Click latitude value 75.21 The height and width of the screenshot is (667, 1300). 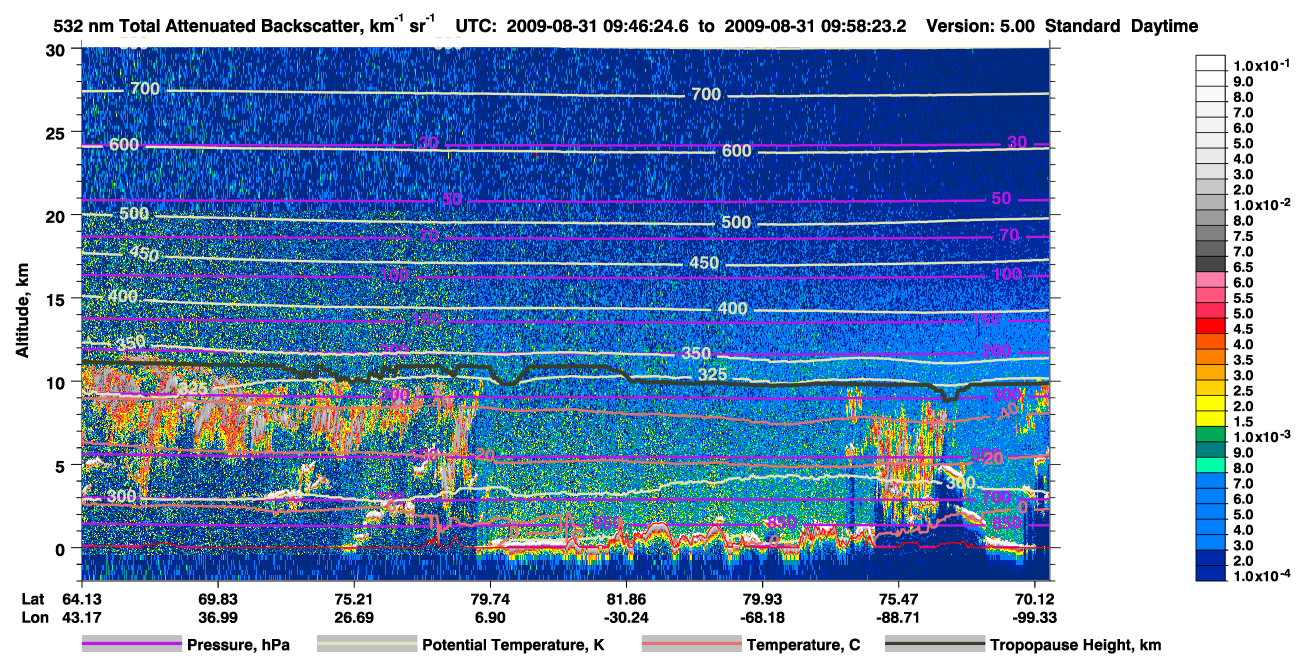[353, 599]
